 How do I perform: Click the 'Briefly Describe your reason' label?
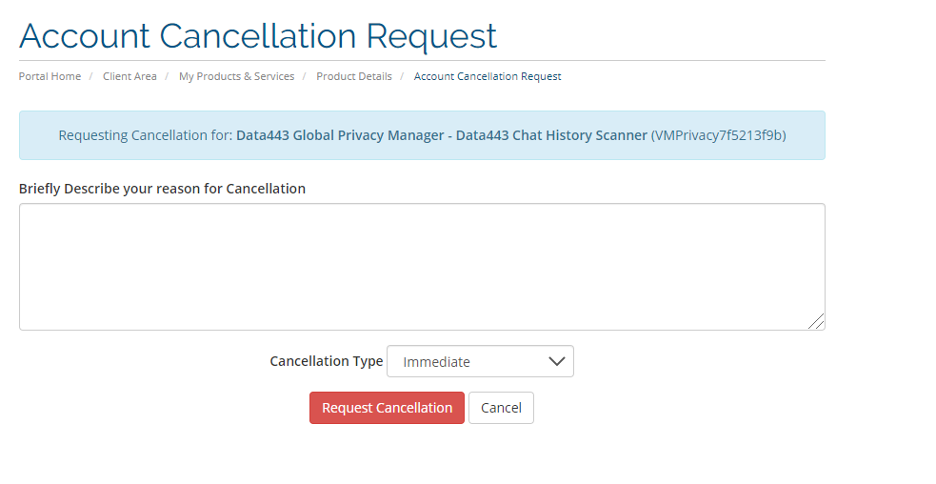coord(162,189)
